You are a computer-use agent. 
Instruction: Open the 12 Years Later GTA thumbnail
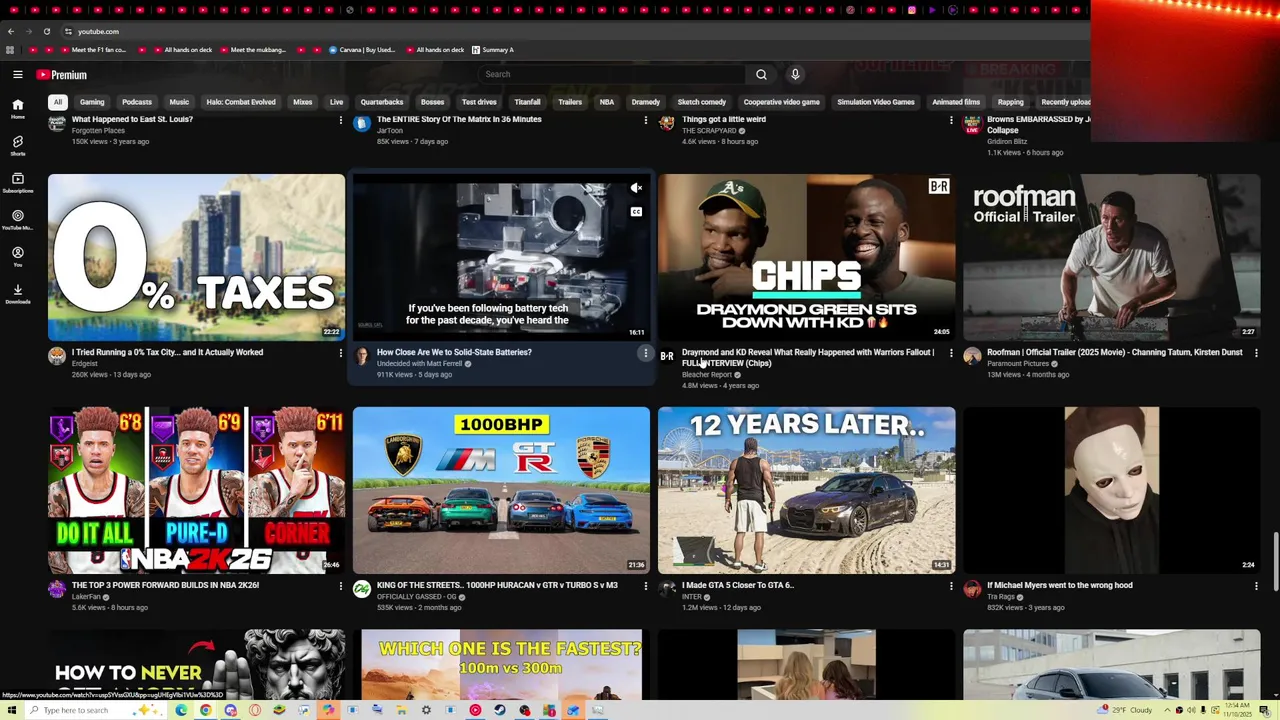pyautogui.click(x=807, y=490)
